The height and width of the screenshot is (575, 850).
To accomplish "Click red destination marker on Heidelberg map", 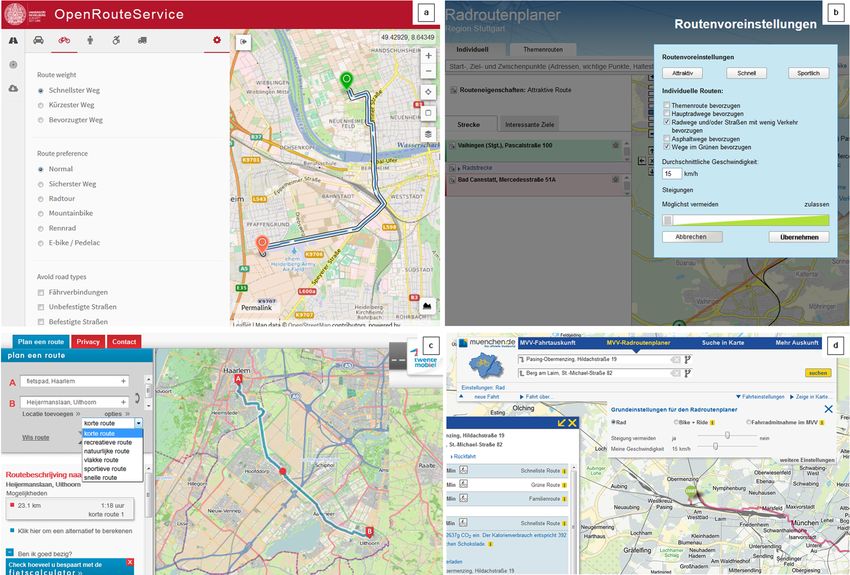I will click(x=262, y=245).
